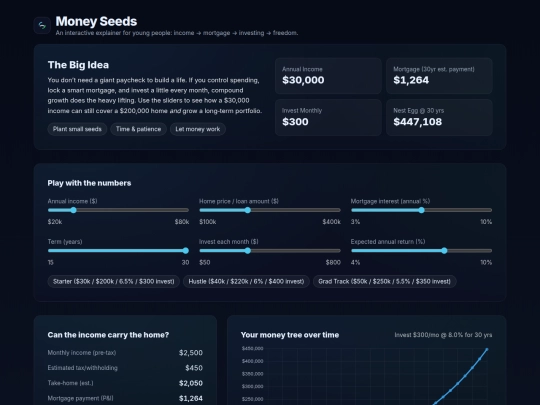Click the $400,000 chart axis label

[x=252, y=361]
